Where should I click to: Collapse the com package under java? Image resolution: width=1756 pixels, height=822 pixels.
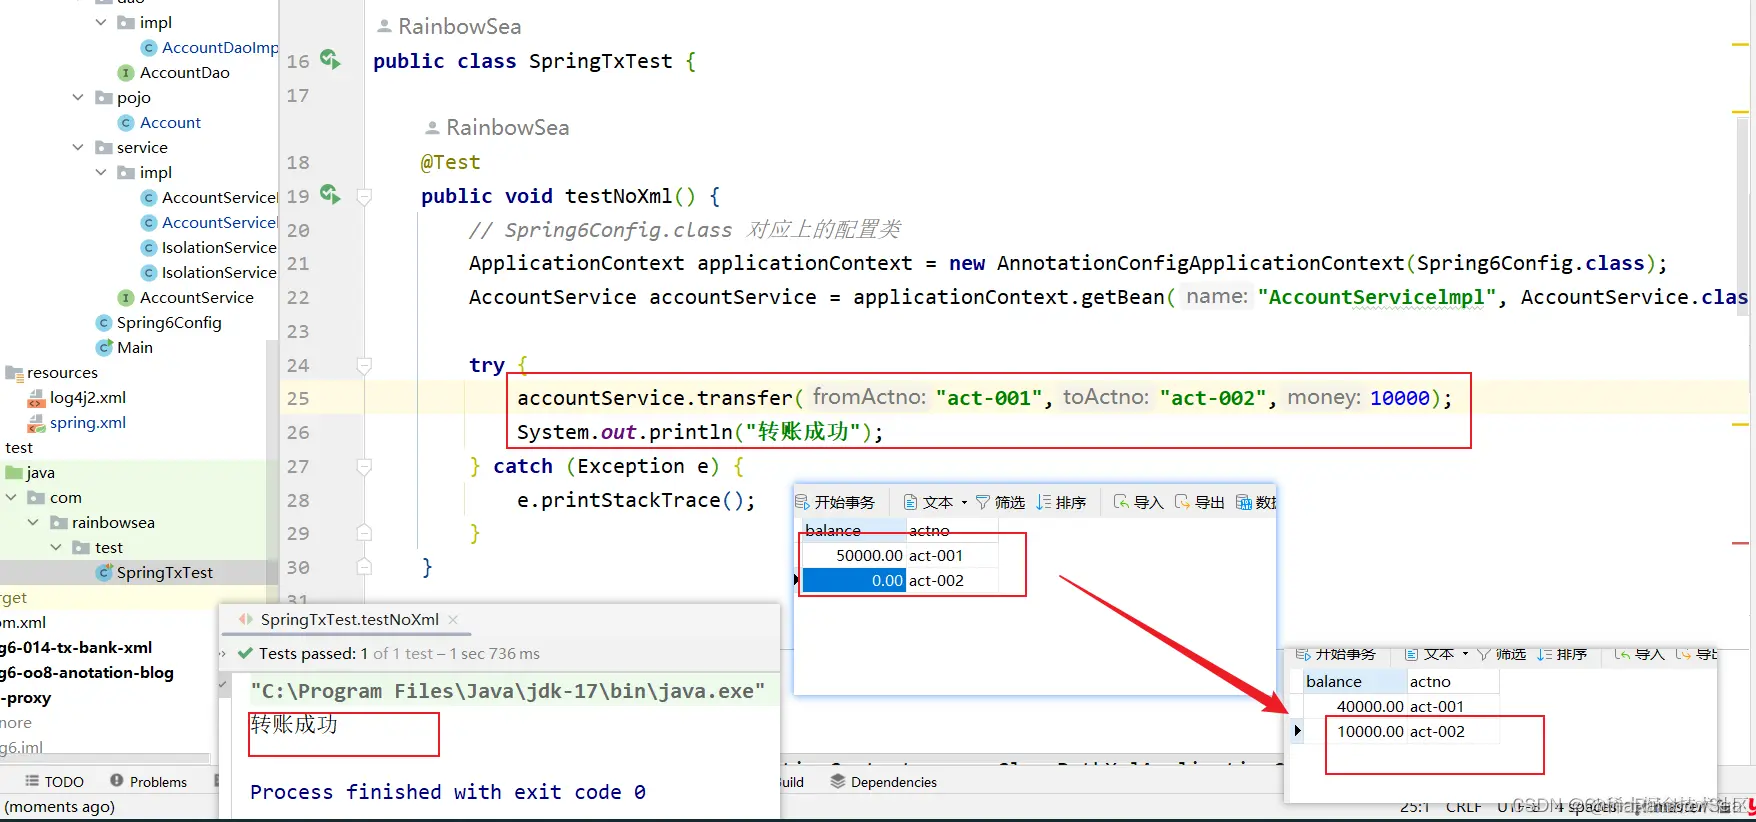coord(11,497)
